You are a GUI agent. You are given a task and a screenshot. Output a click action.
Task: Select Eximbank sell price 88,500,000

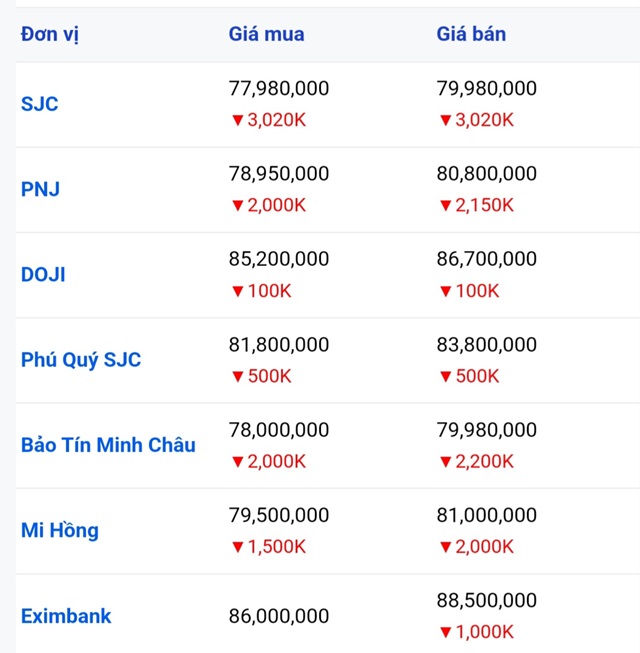[x=486, y=601]
